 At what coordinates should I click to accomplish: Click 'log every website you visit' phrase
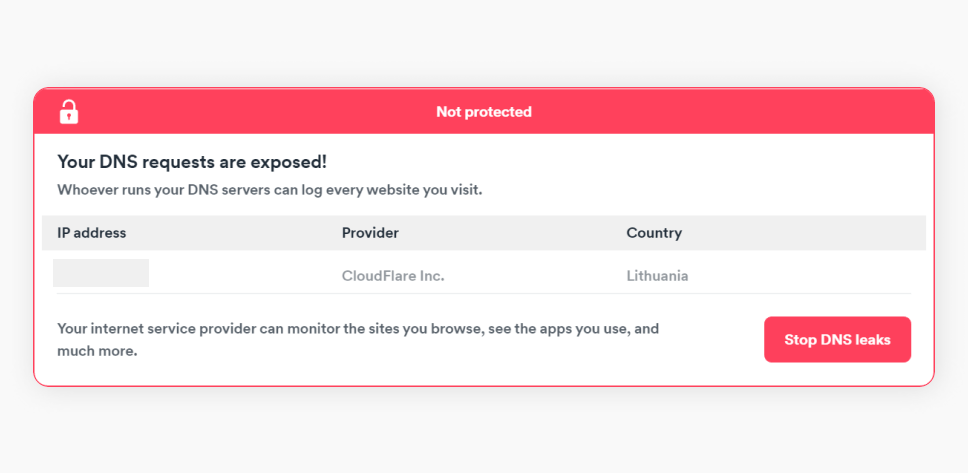pyautogui.click(x=390, y=190)
